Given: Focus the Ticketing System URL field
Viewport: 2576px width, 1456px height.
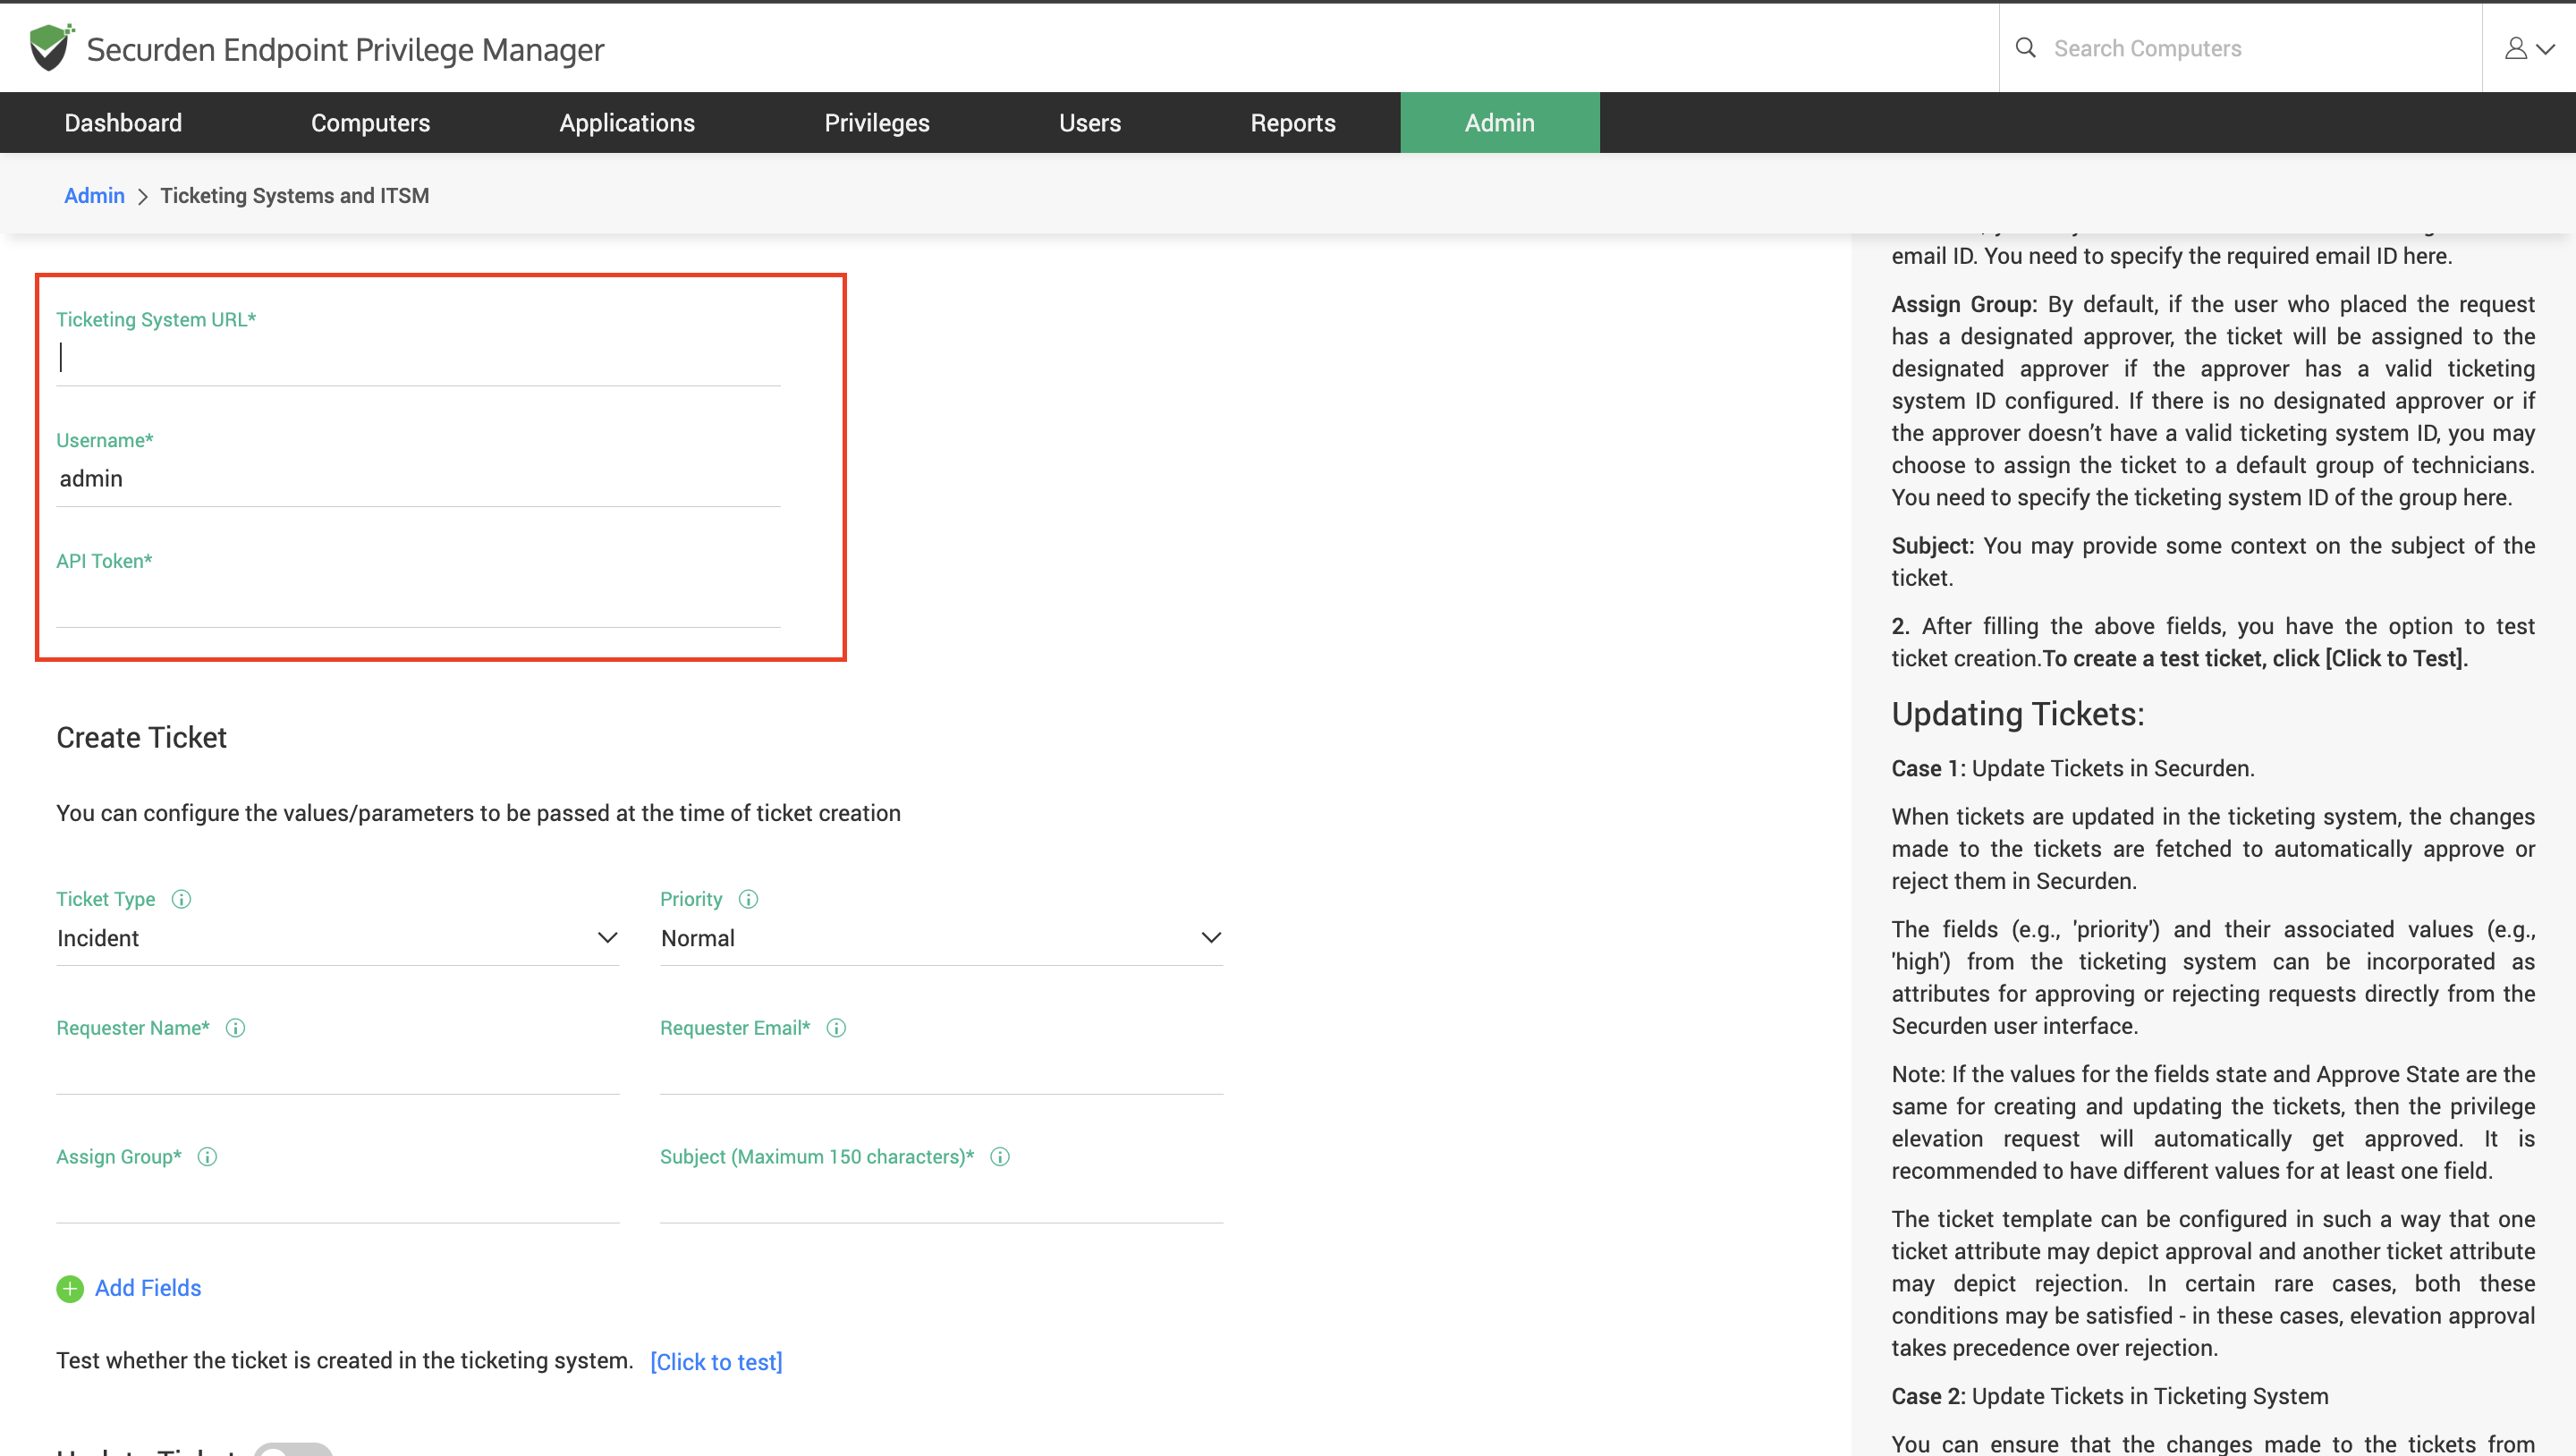Looking at the screenshot, I should pos(418,358).
